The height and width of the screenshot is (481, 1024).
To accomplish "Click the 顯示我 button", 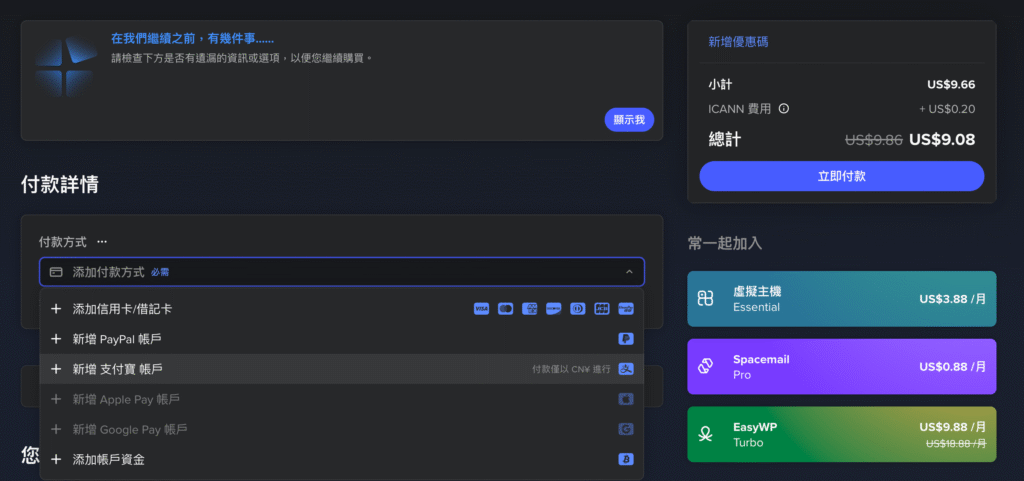I will coord(629,120).
